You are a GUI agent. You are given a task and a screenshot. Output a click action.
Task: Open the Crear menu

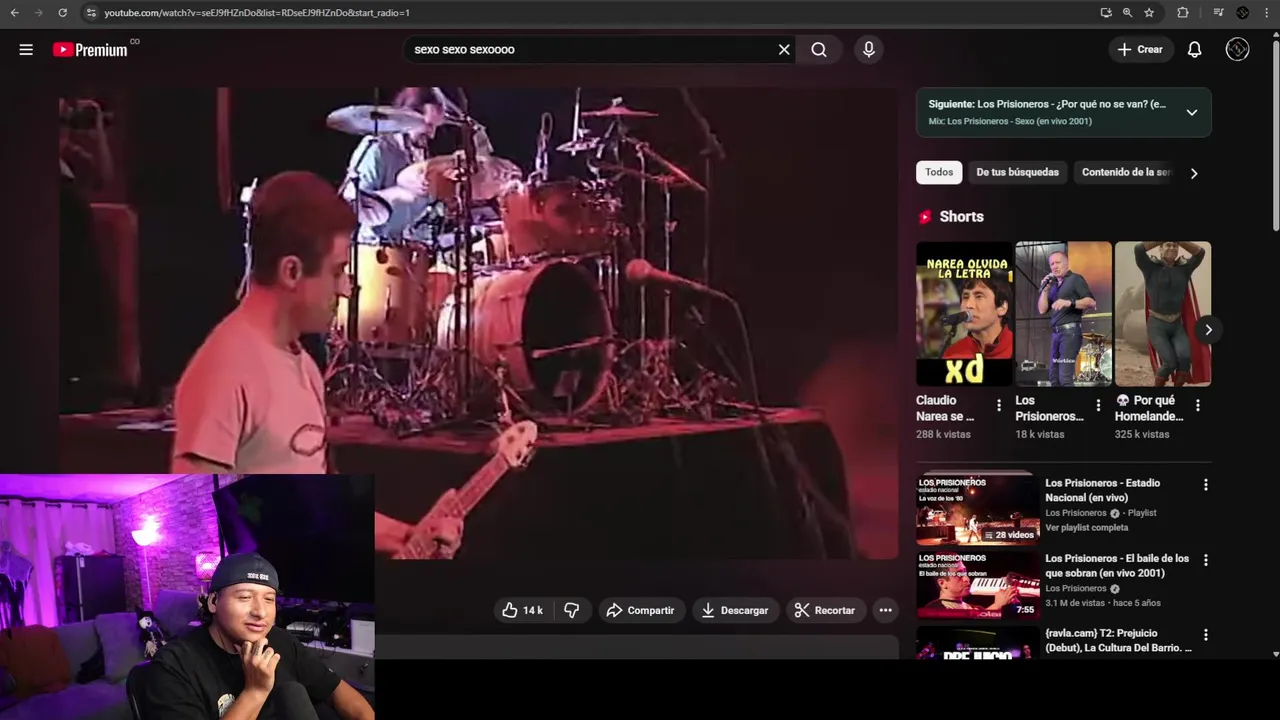tap(1140, 49)
